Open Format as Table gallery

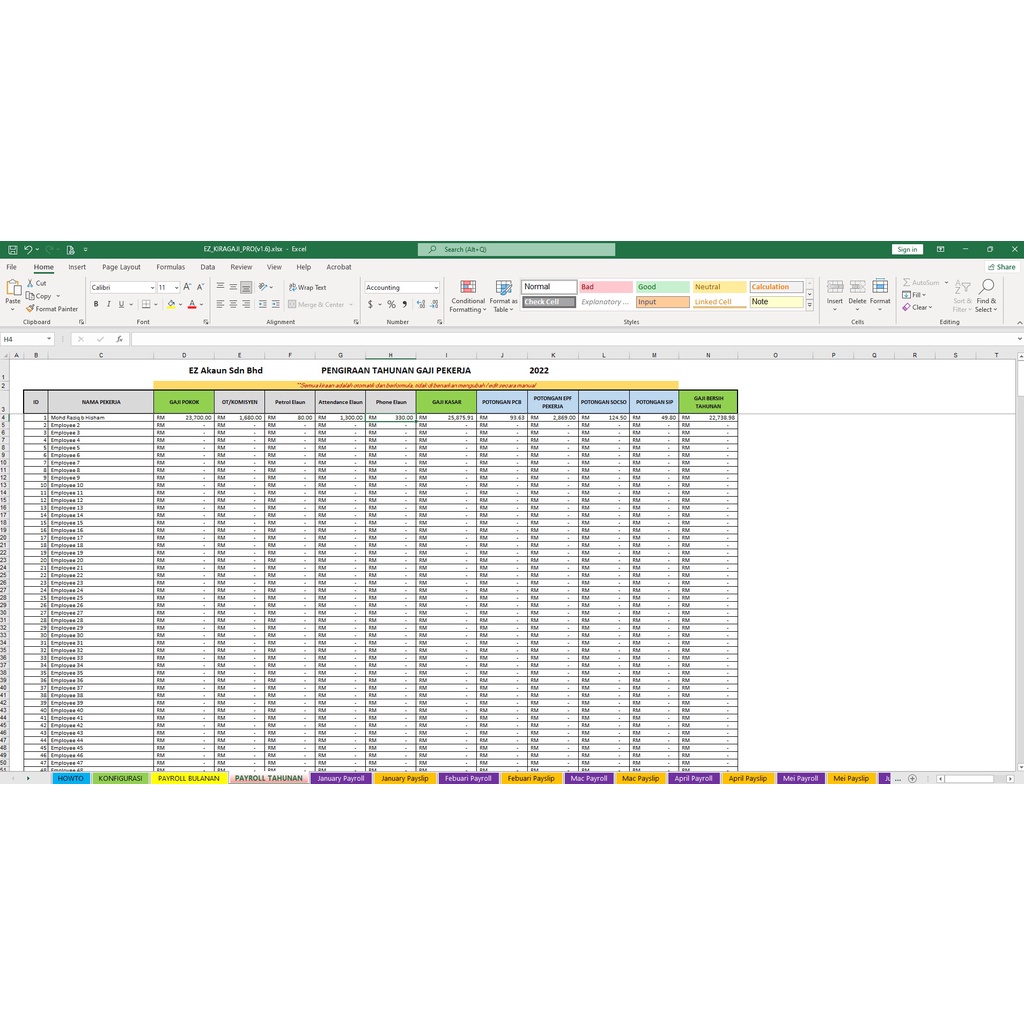504,296
